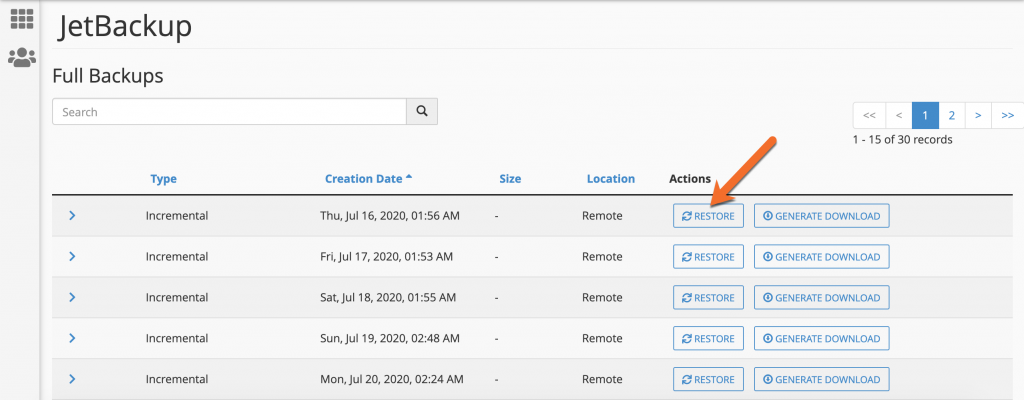Restore the Sat, Jul 18 backup
Image resolution: width=1024 pixels, height=400 pixels.
click(x=708, y=298)
